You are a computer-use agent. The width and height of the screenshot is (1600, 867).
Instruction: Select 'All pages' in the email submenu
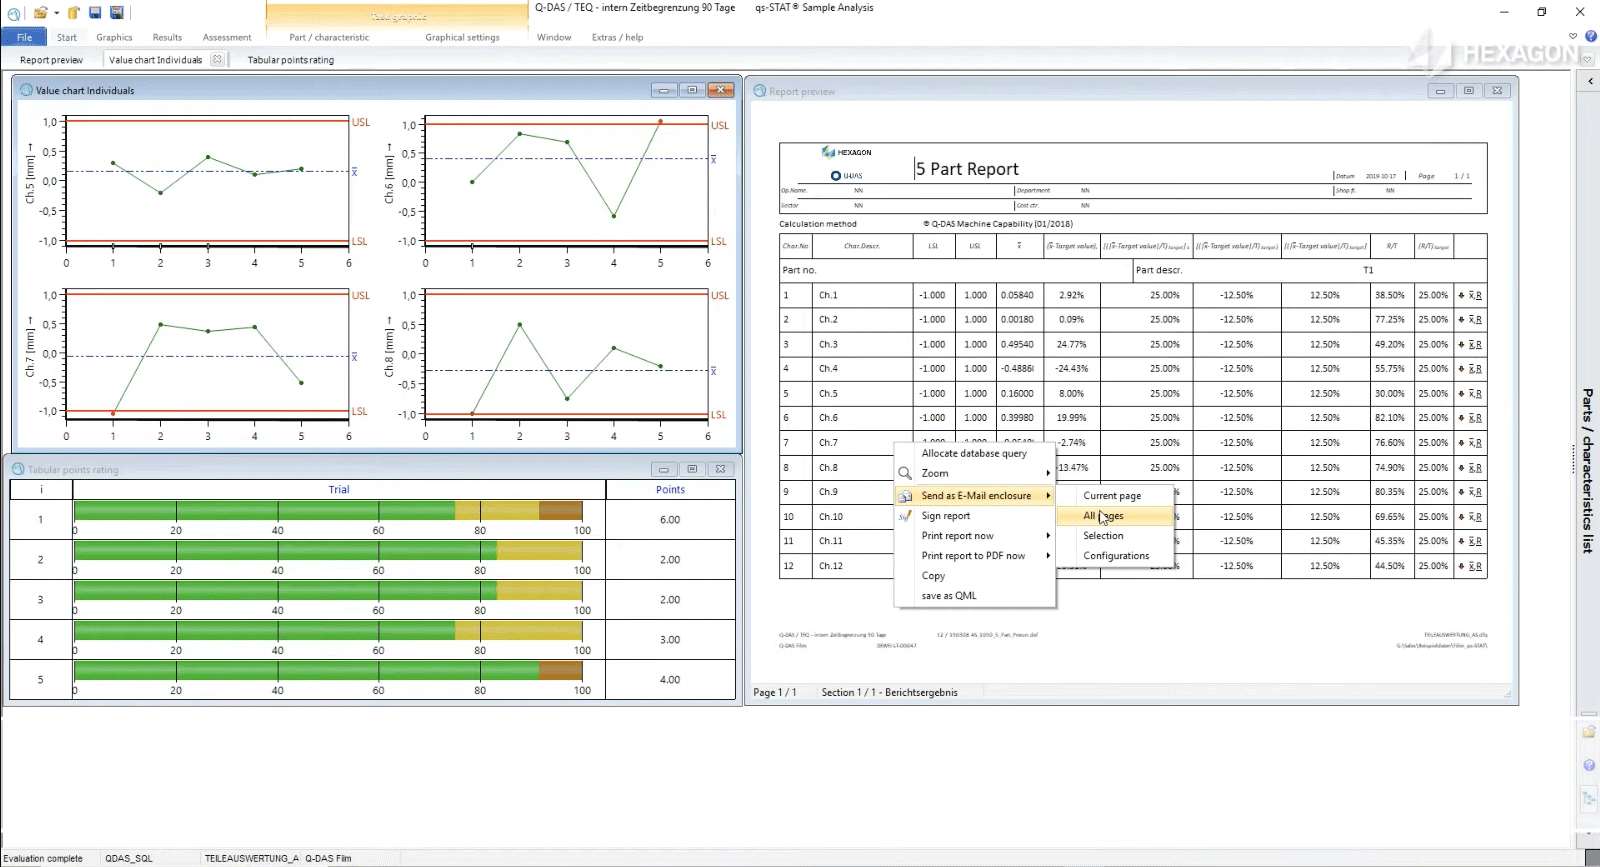click(1103, 516)
